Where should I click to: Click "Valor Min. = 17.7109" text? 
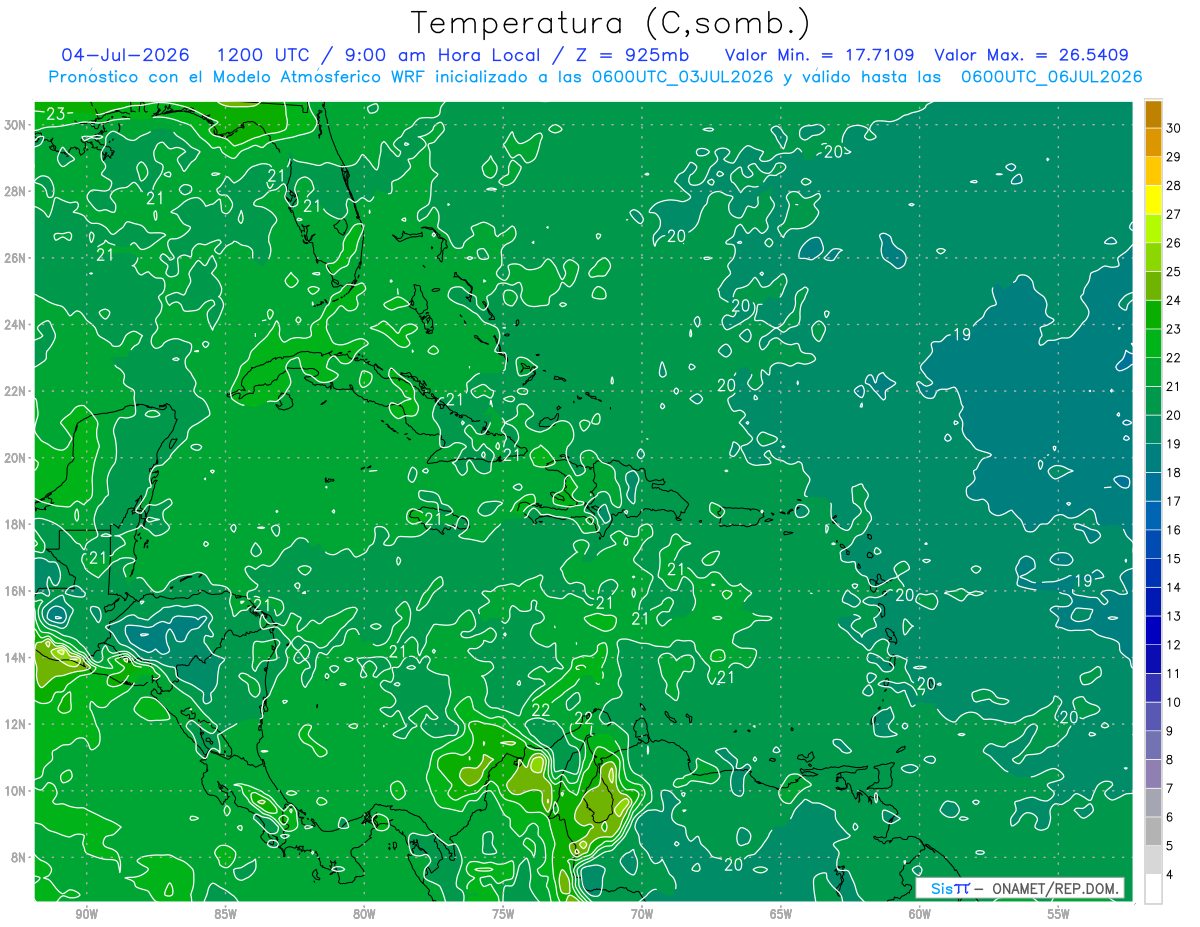point(819,55)
